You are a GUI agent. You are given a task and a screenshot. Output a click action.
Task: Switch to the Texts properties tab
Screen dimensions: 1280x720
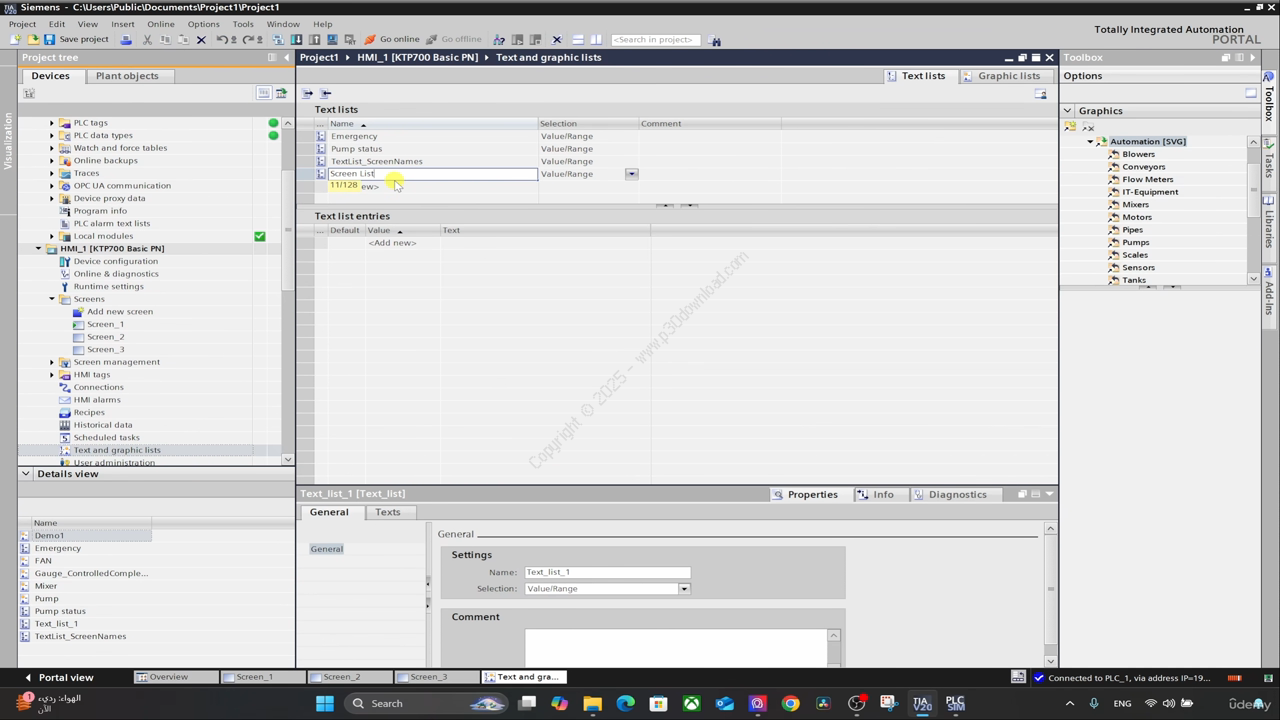[x=387, y=512]
